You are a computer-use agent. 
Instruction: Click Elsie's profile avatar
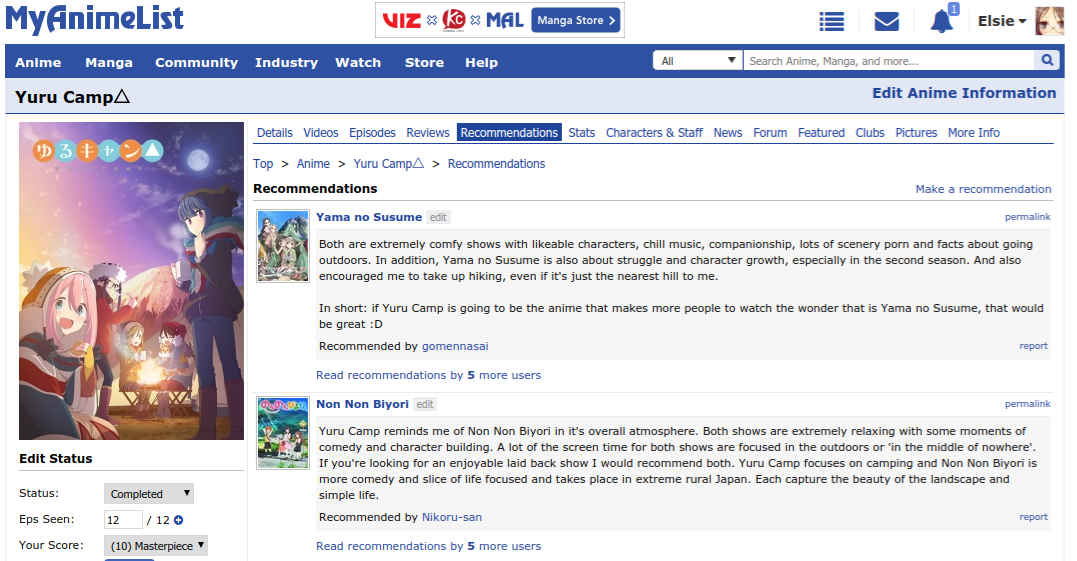1049,21
